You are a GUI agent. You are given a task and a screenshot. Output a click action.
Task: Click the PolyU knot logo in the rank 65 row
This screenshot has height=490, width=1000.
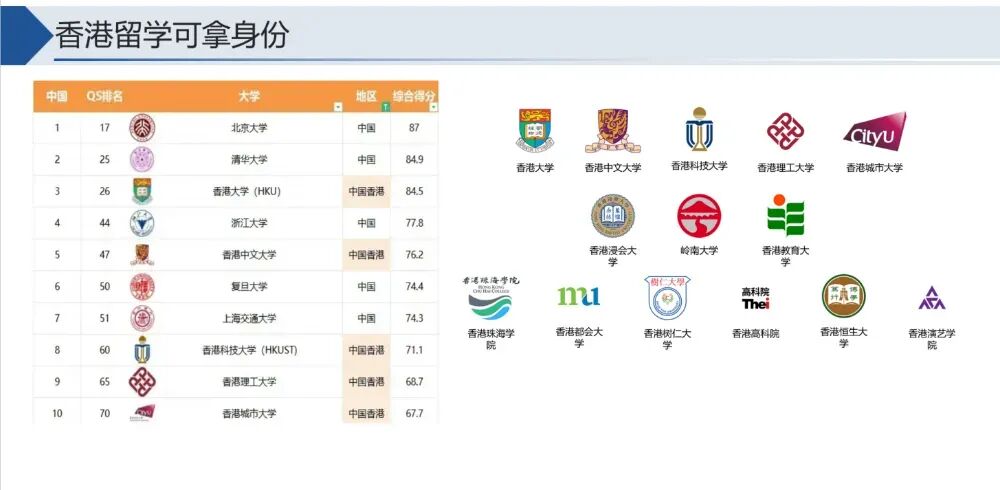pos(142,382)
